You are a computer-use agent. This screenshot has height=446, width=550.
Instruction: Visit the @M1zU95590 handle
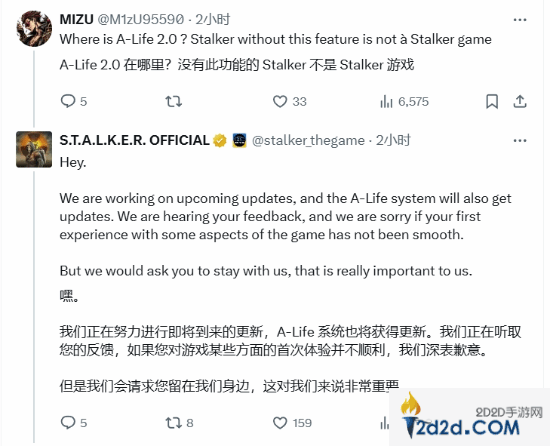140,19
